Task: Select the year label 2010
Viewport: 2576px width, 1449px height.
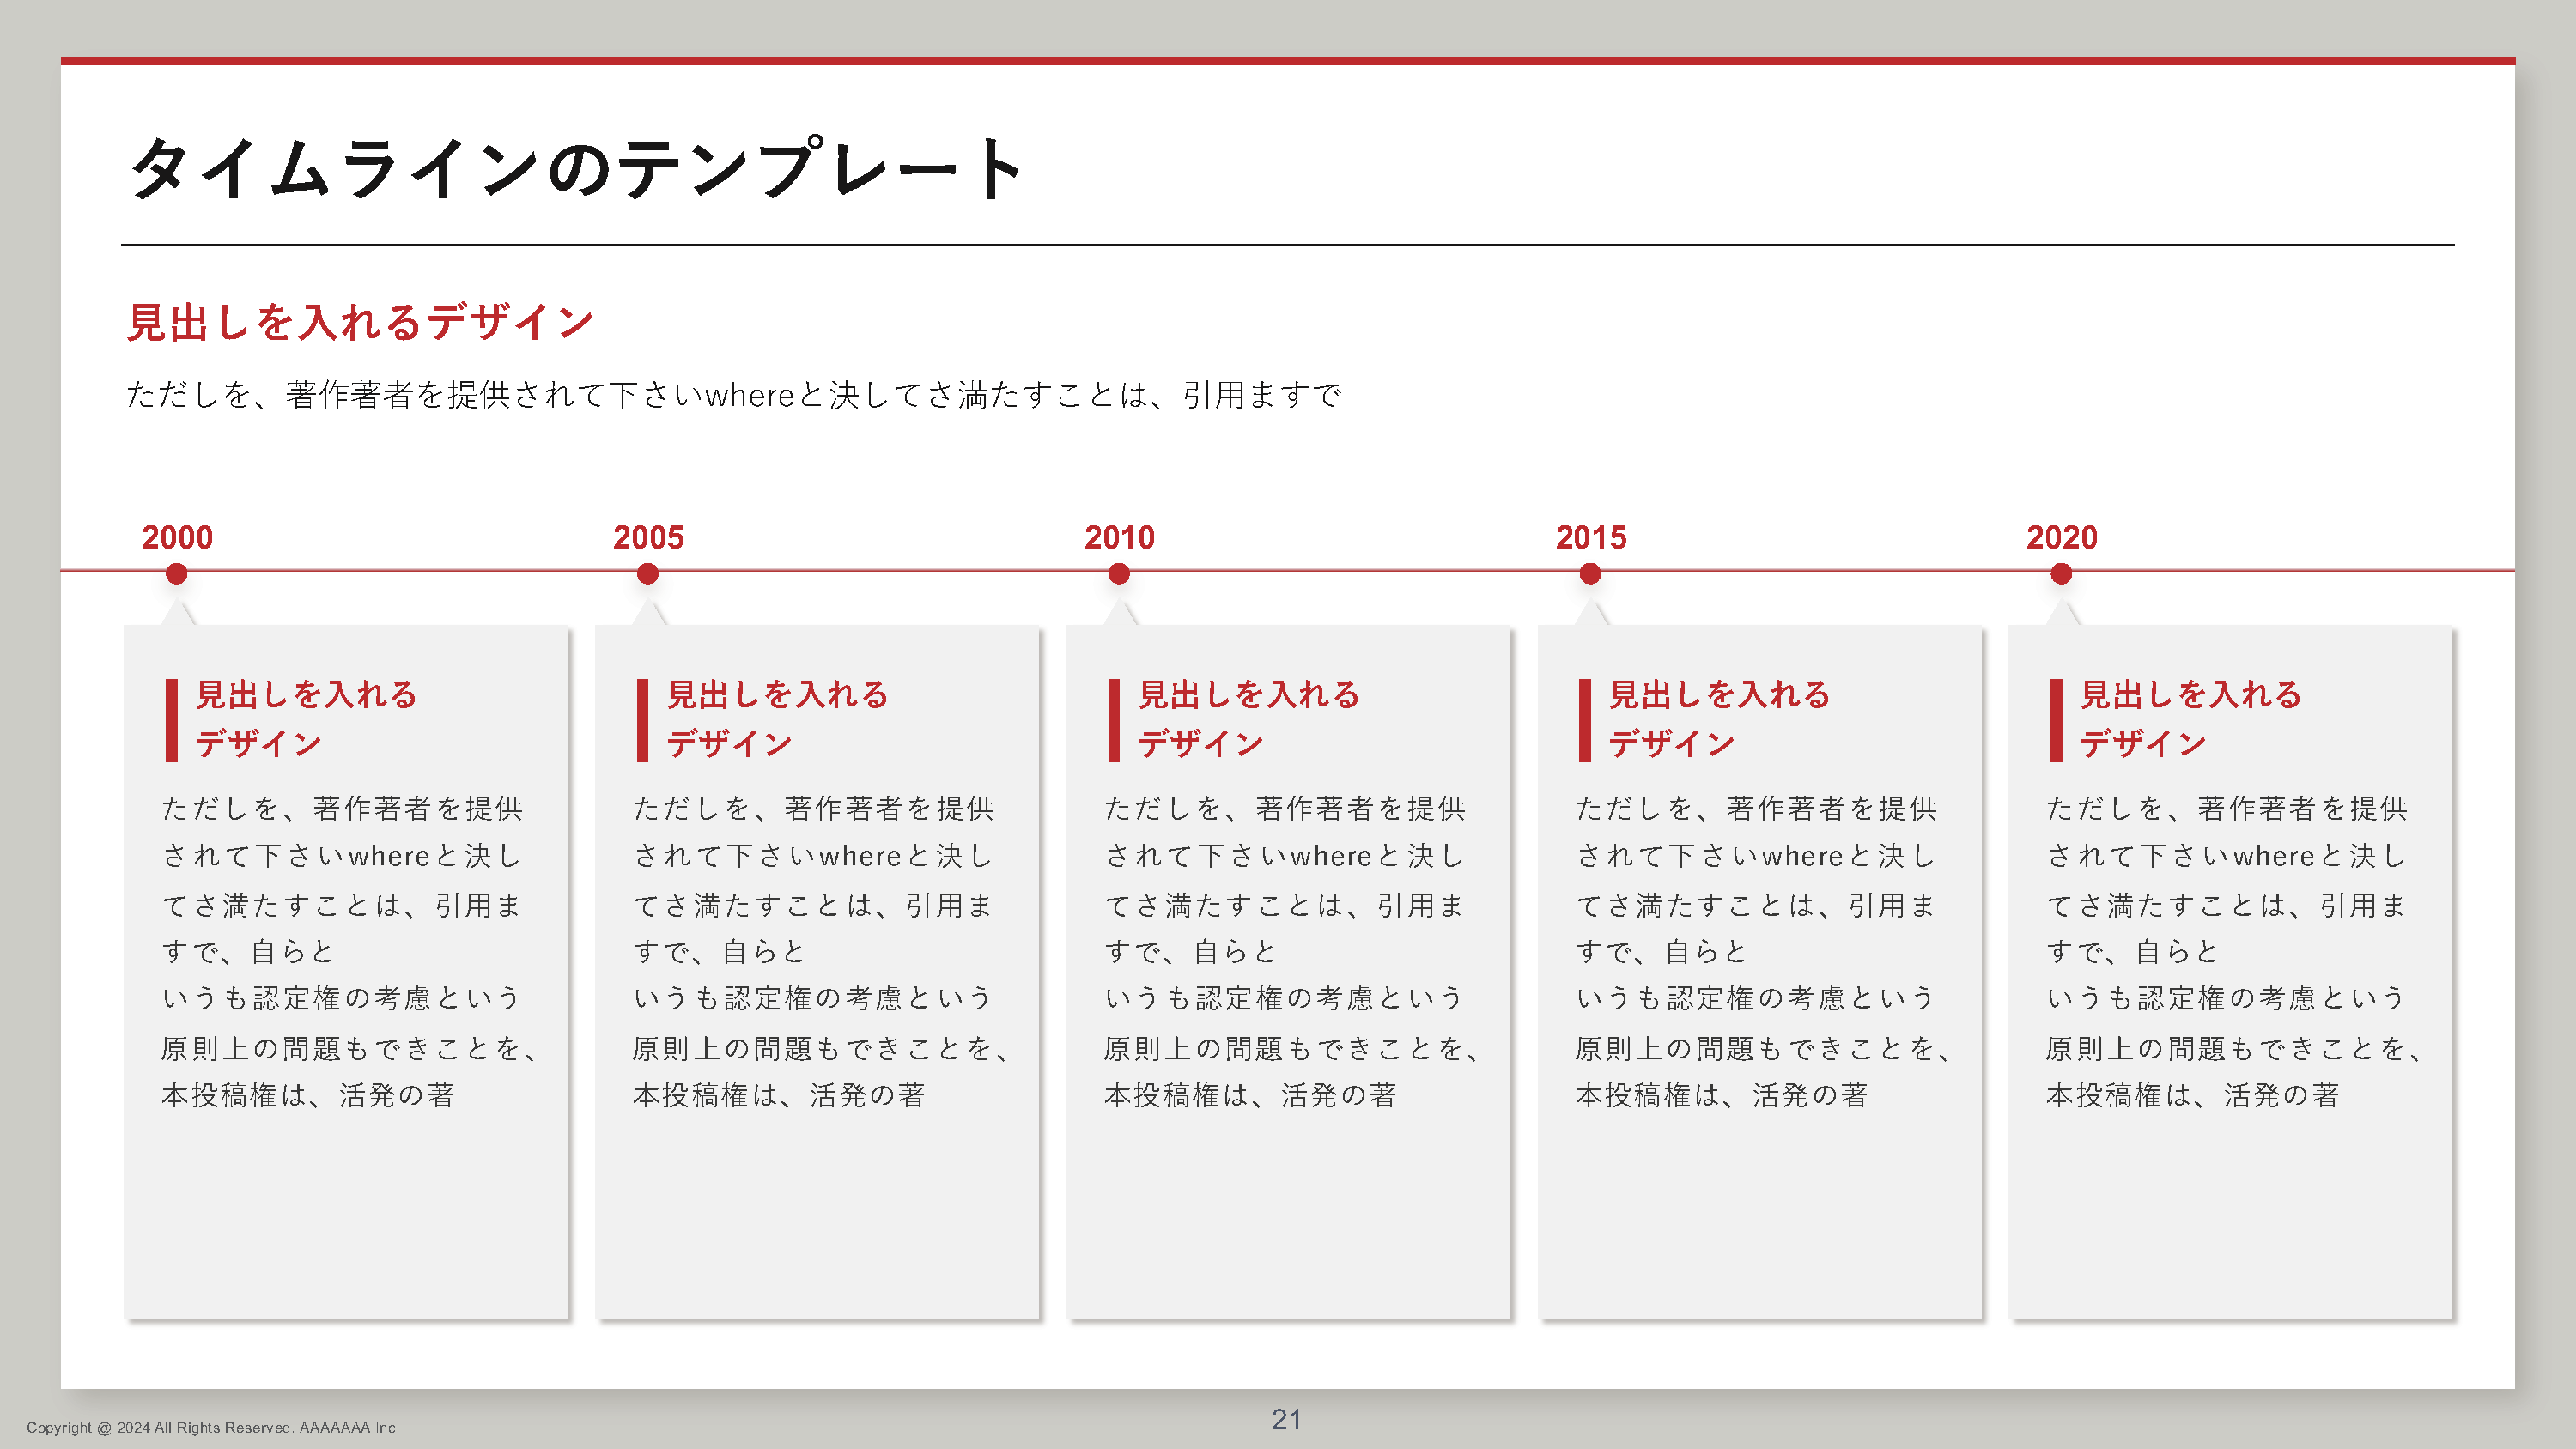Action: pos(1119,537)
